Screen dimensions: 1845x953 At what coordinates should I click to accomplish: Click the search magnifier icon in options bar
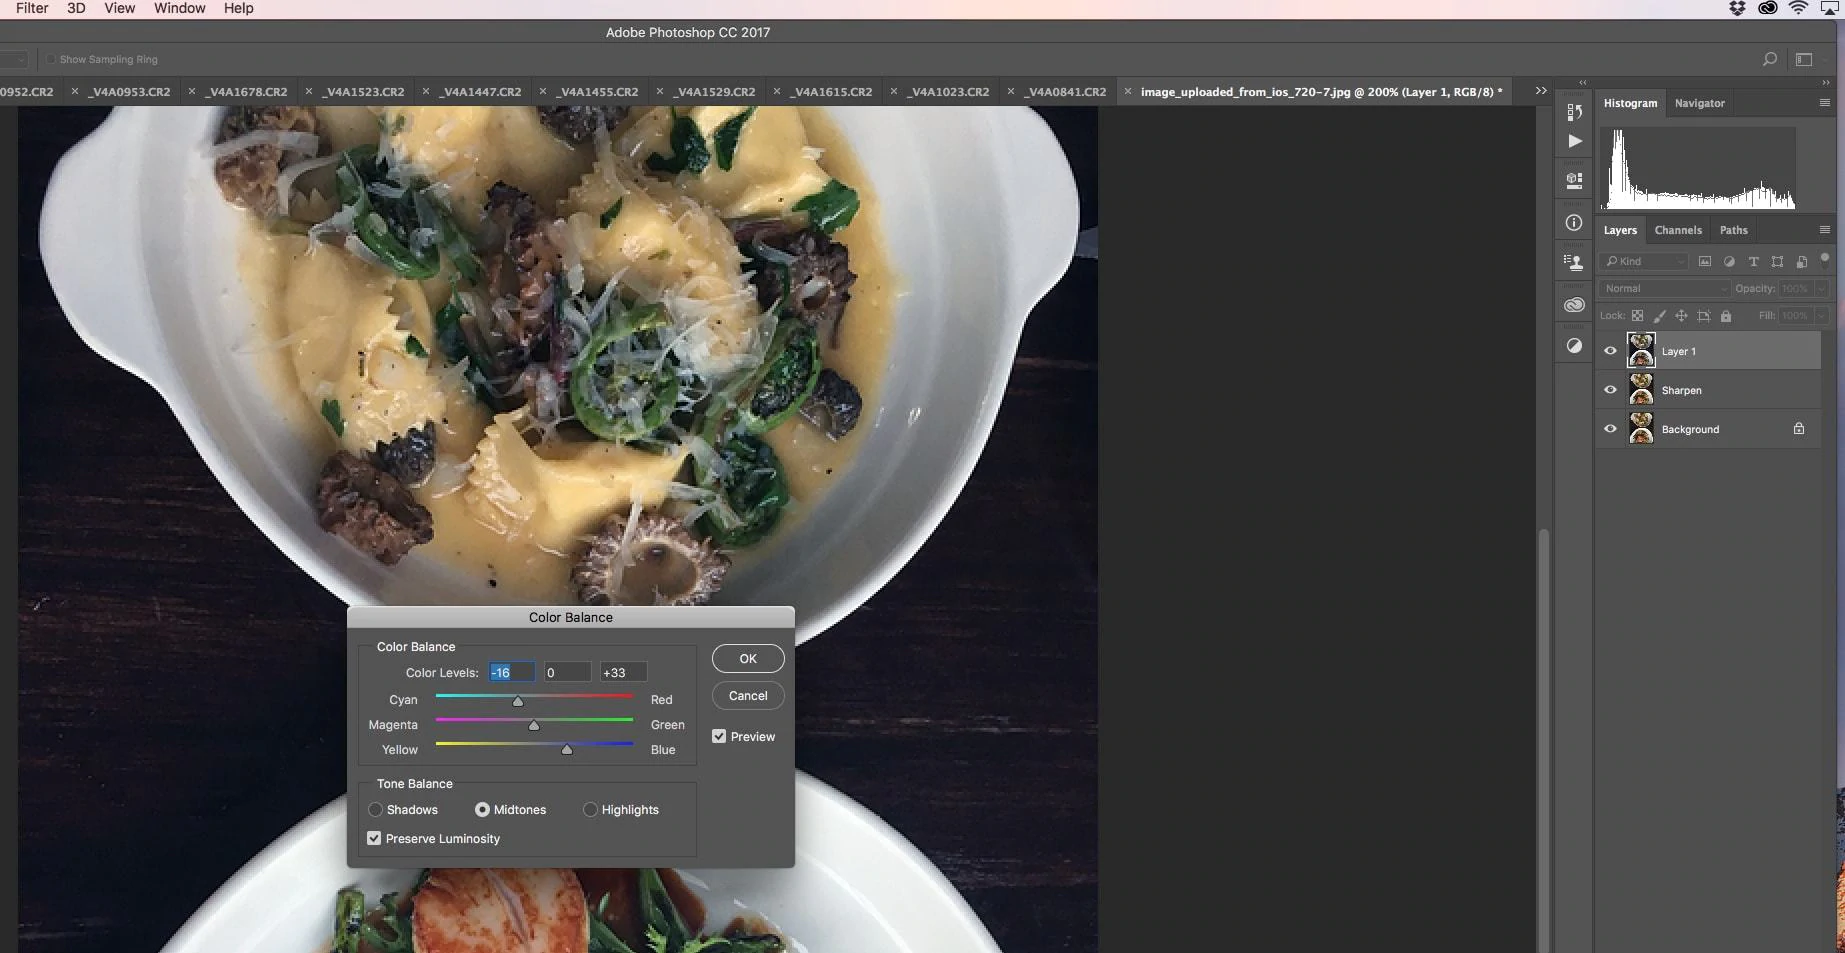pos(1769,60)
